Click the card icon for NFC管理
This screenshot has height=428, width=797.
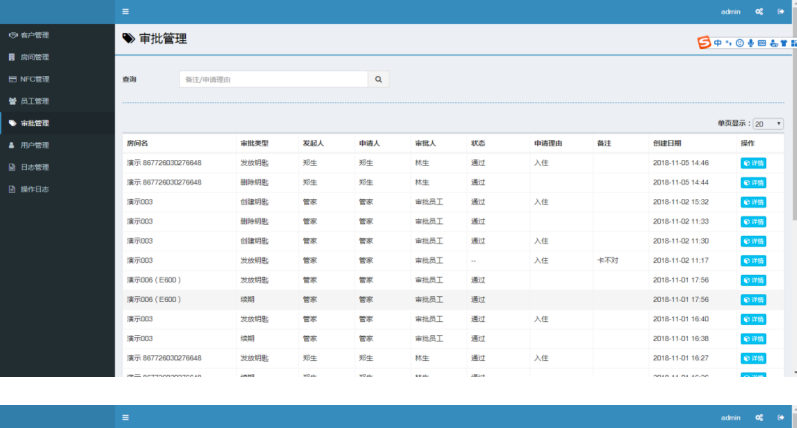12,79
